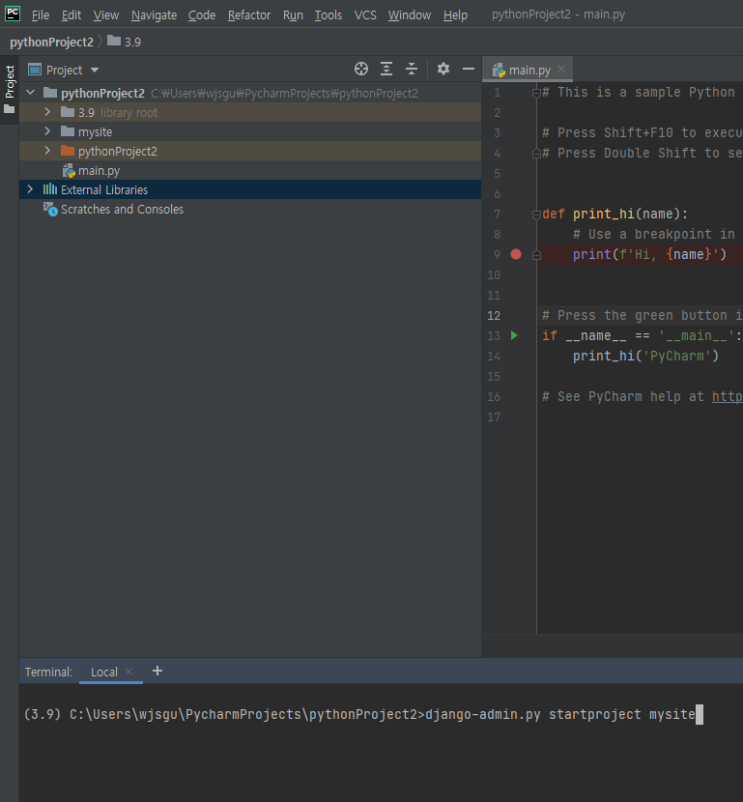This screenshot has height=802, width=743.
Task: Hide the Project panel with minus icon
Action: click(468, 69)
